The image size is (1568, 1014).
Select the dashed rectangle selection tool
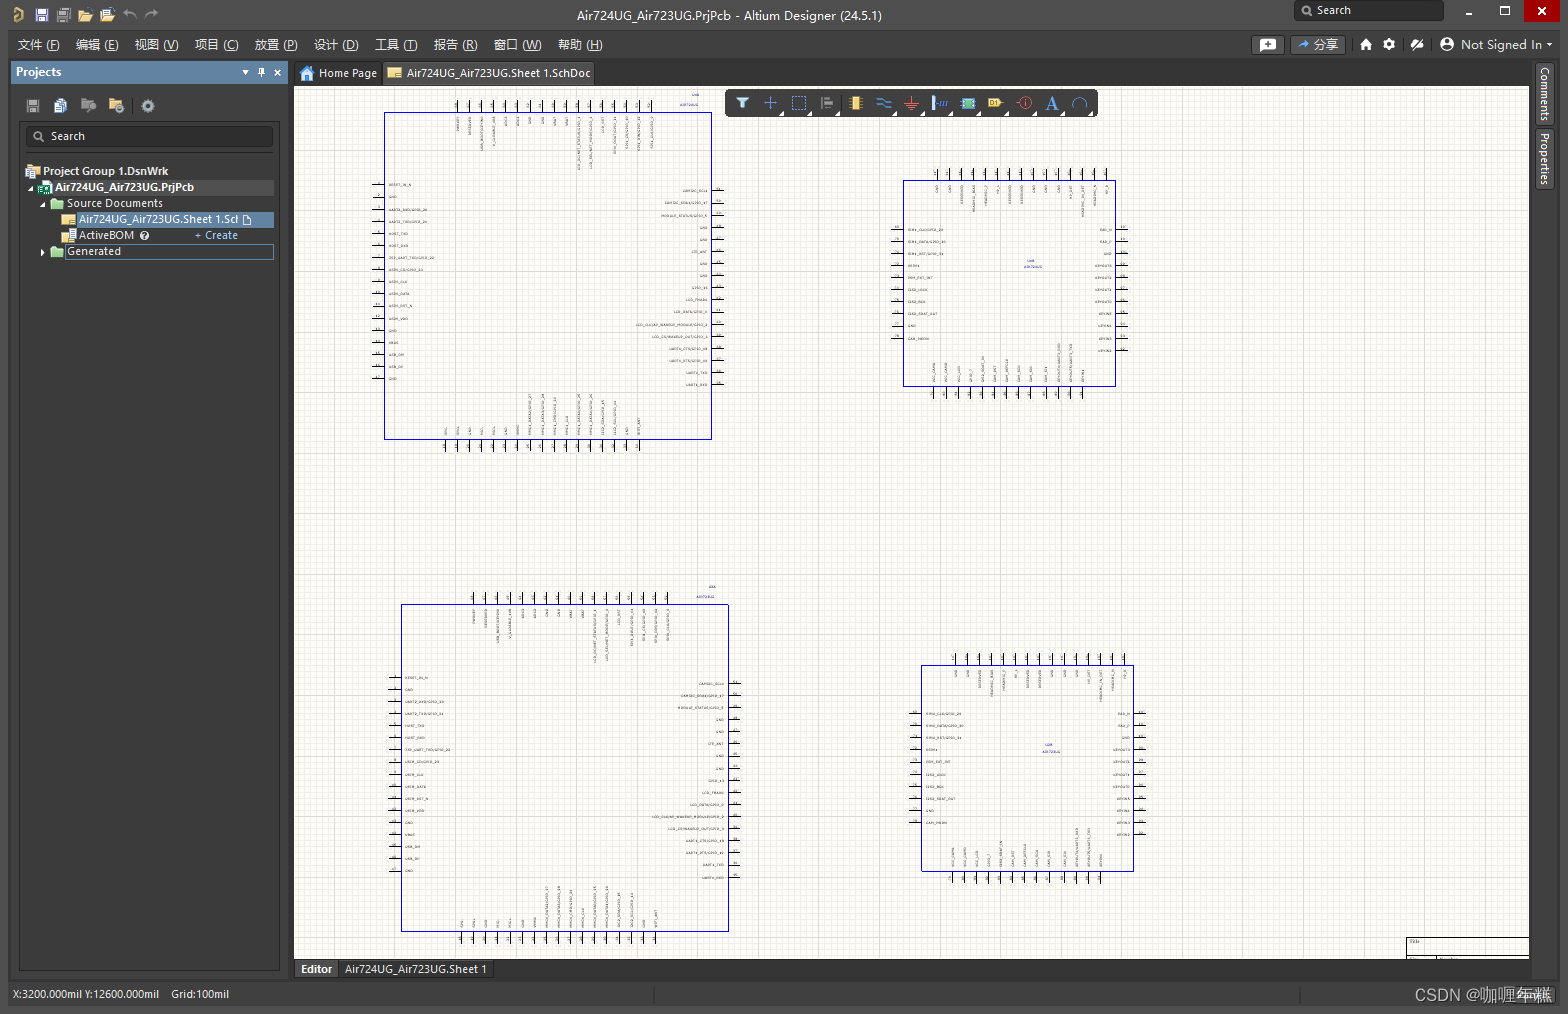click(799, 103)
